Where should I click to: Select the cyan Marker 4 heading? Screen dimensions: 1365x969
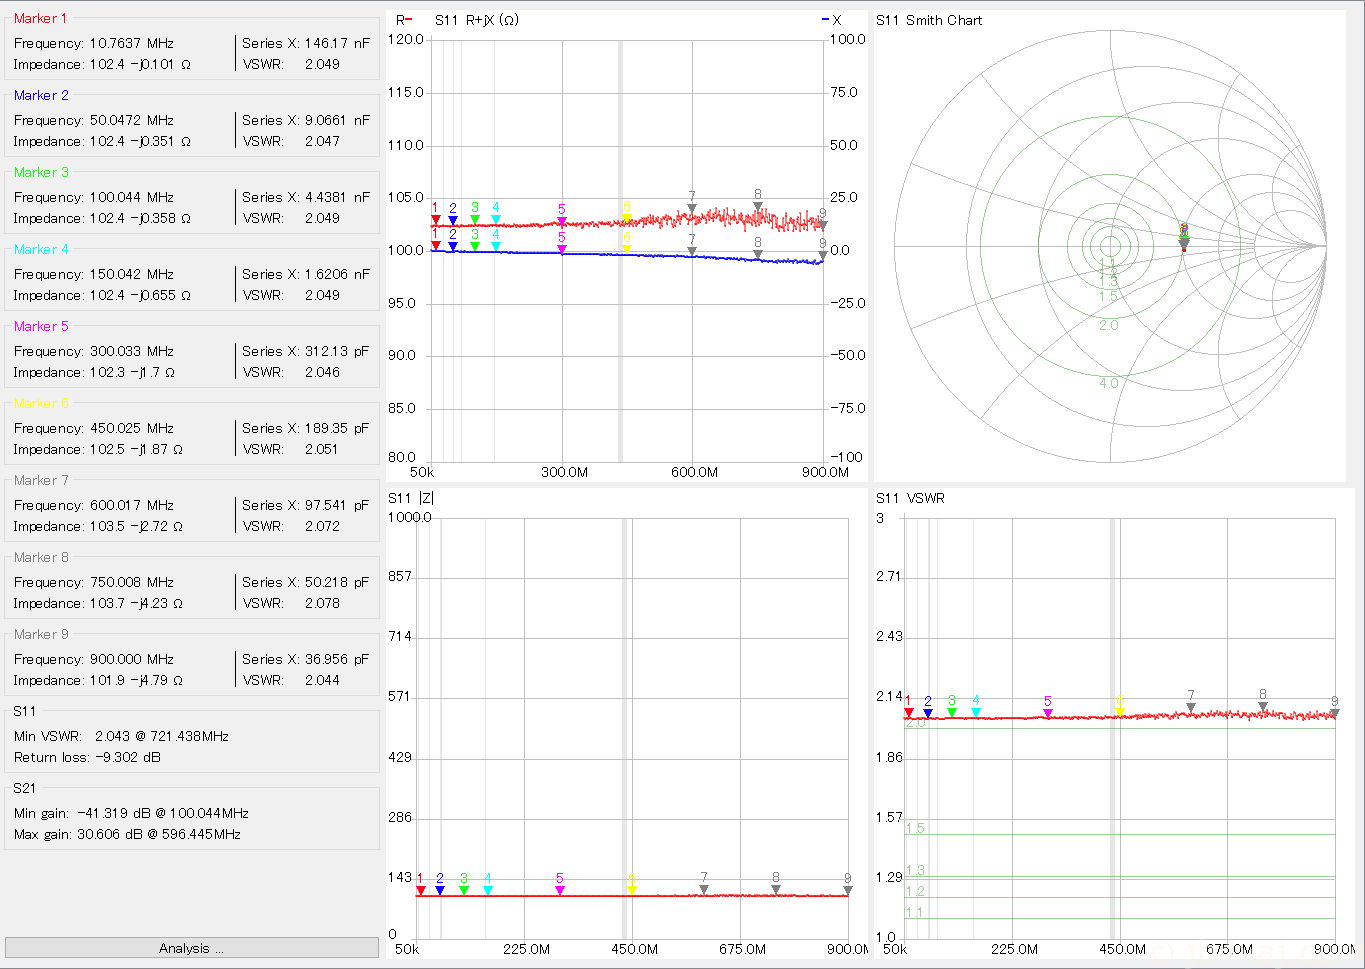[x=41, y=249]
